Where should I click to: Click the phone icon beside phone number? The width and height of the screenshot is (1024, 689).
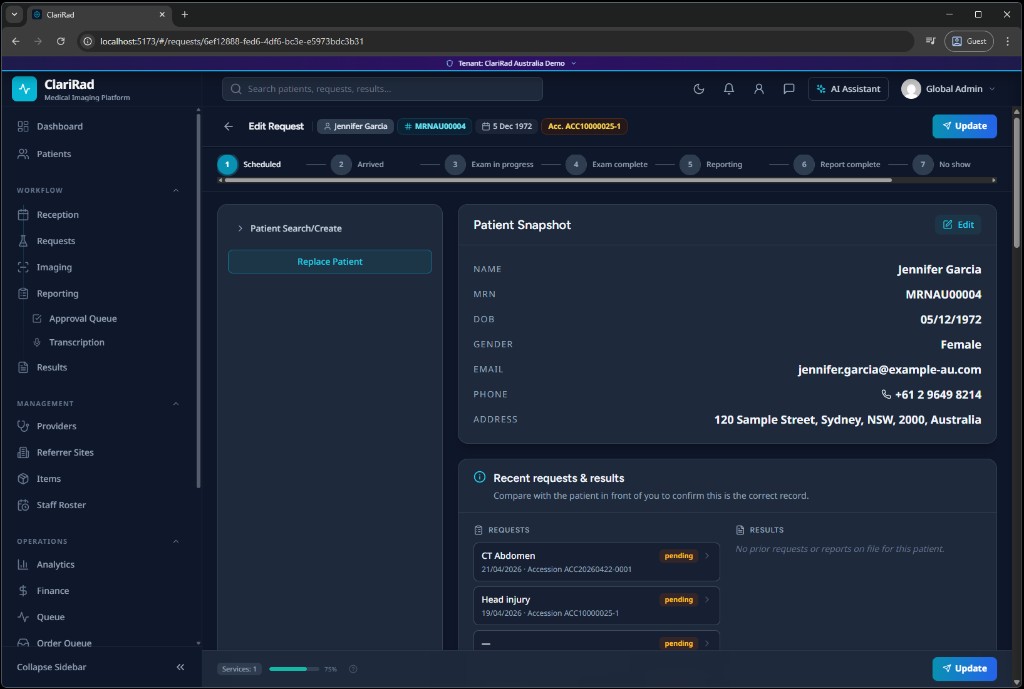click(886, 394)
